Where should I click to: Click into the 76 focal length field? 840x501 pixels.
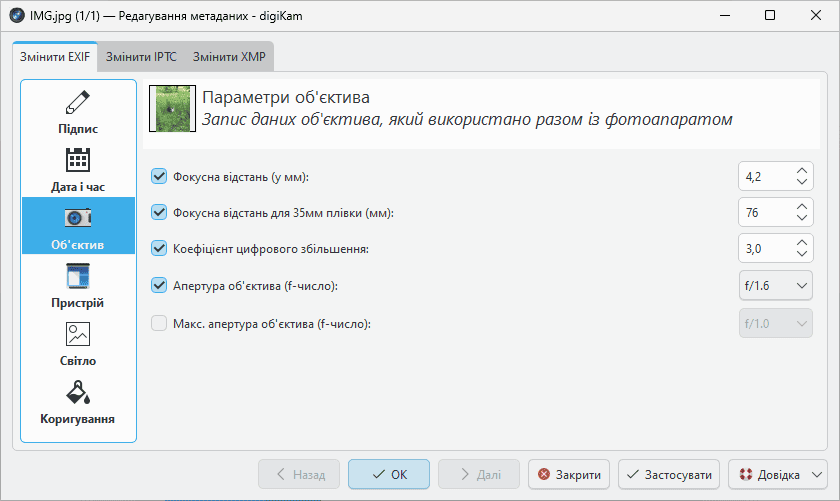(766, 212)
